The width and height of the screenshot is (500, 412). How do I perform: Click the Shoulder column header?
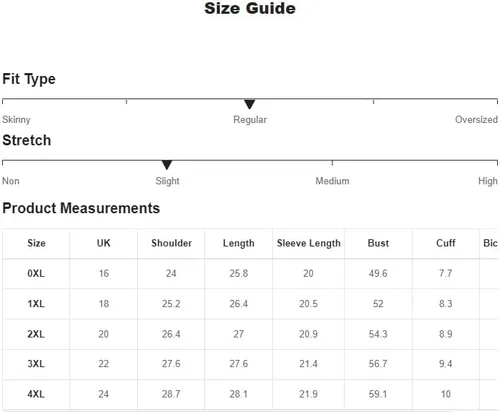coord(171,243)
